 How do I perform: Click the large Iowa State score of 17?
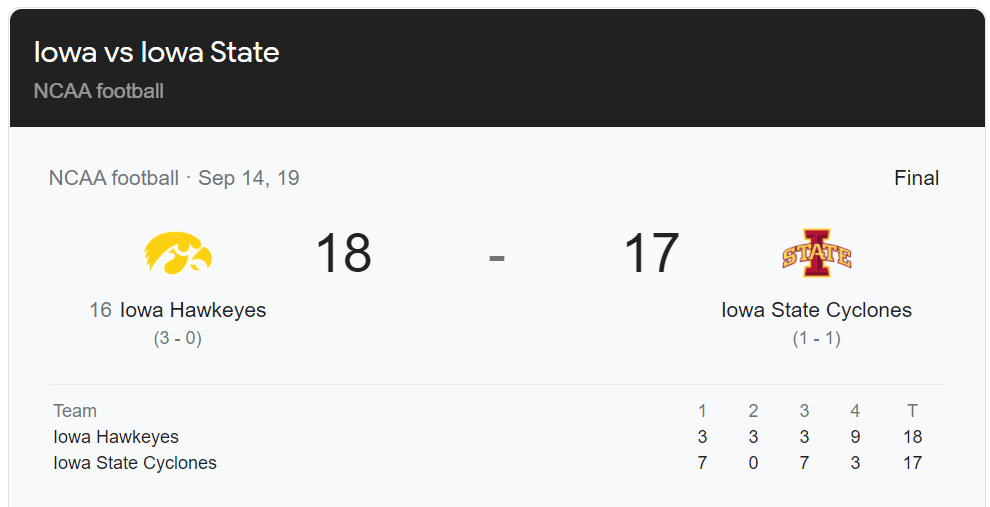pyautogui.click(x=651, y=254)
